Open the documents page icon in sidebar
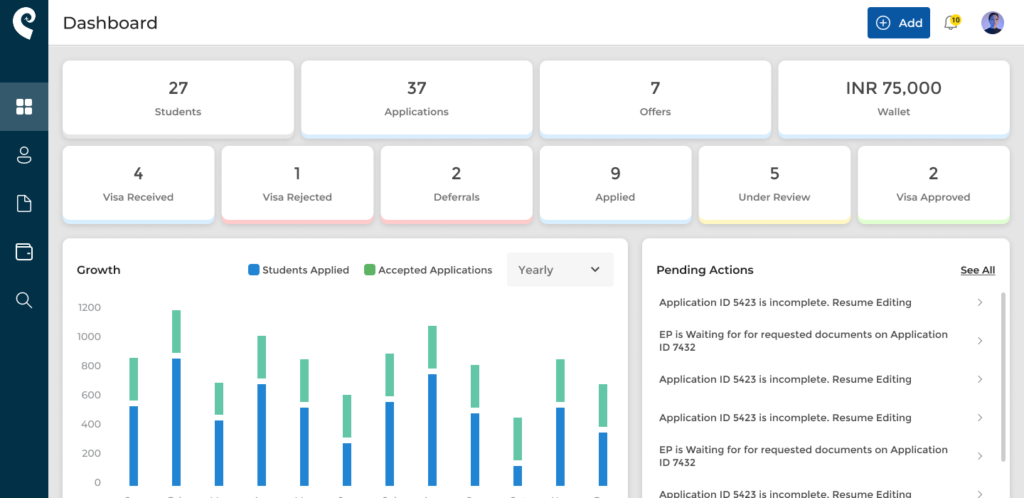 (24, 204)
